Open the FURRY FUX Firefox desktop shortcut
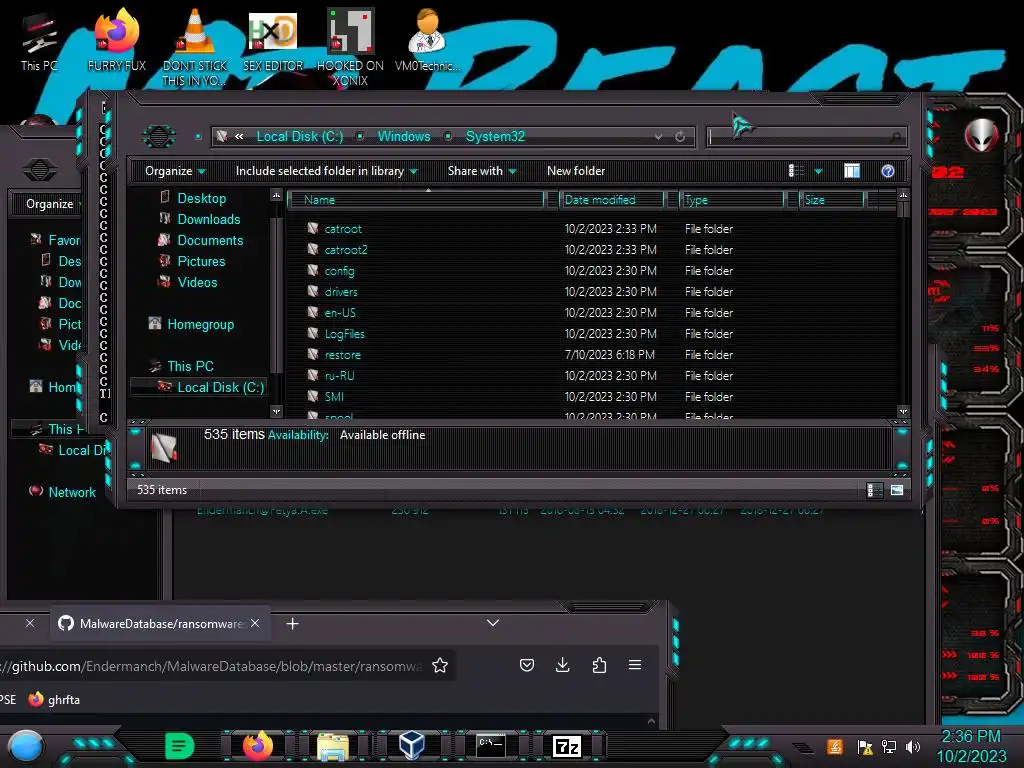This screenshot has height=768, width=1024. coord(117,39)
